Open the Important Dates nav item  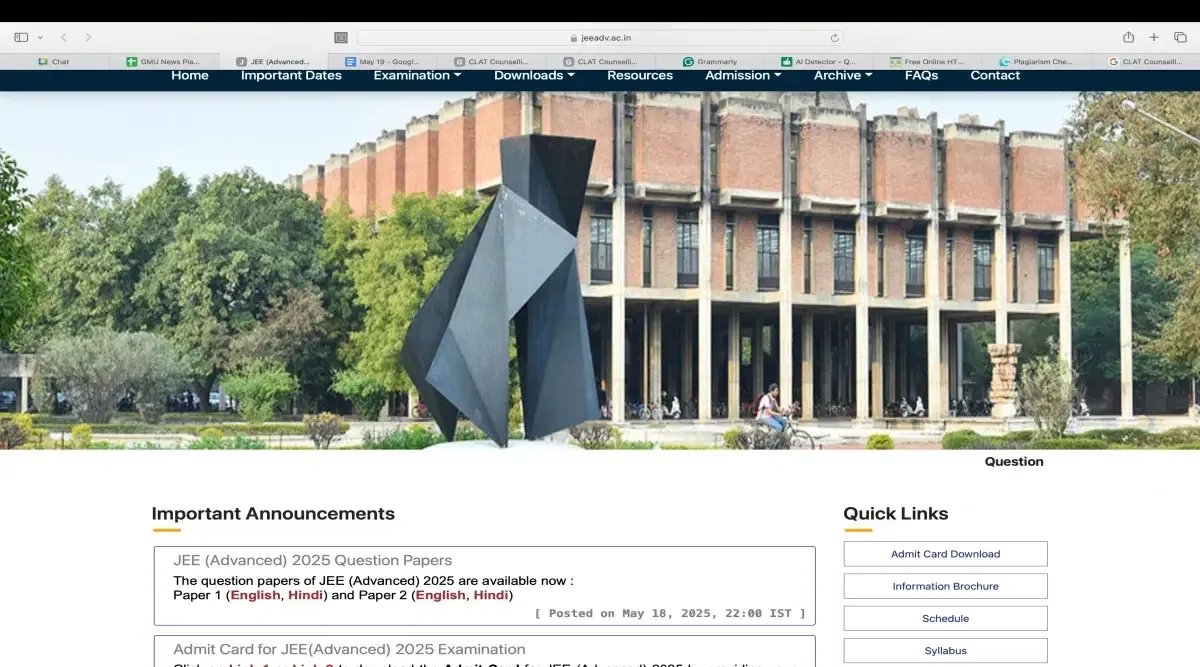[291, 75]
